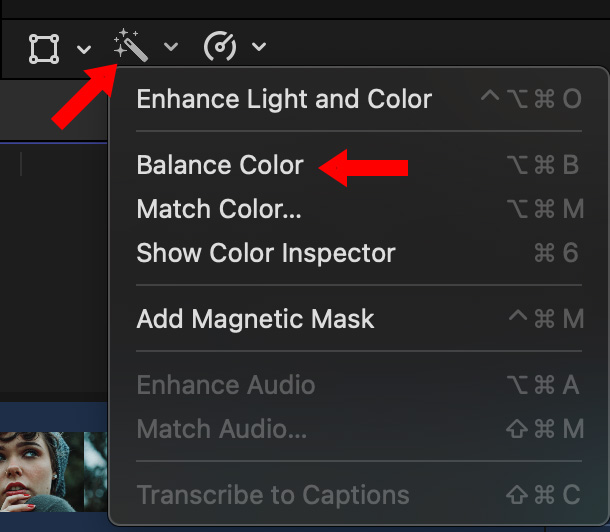This screenshot has width=610, height=532.
Task: Choose Enhance Light and Color
Action: [x=284, y=99]
